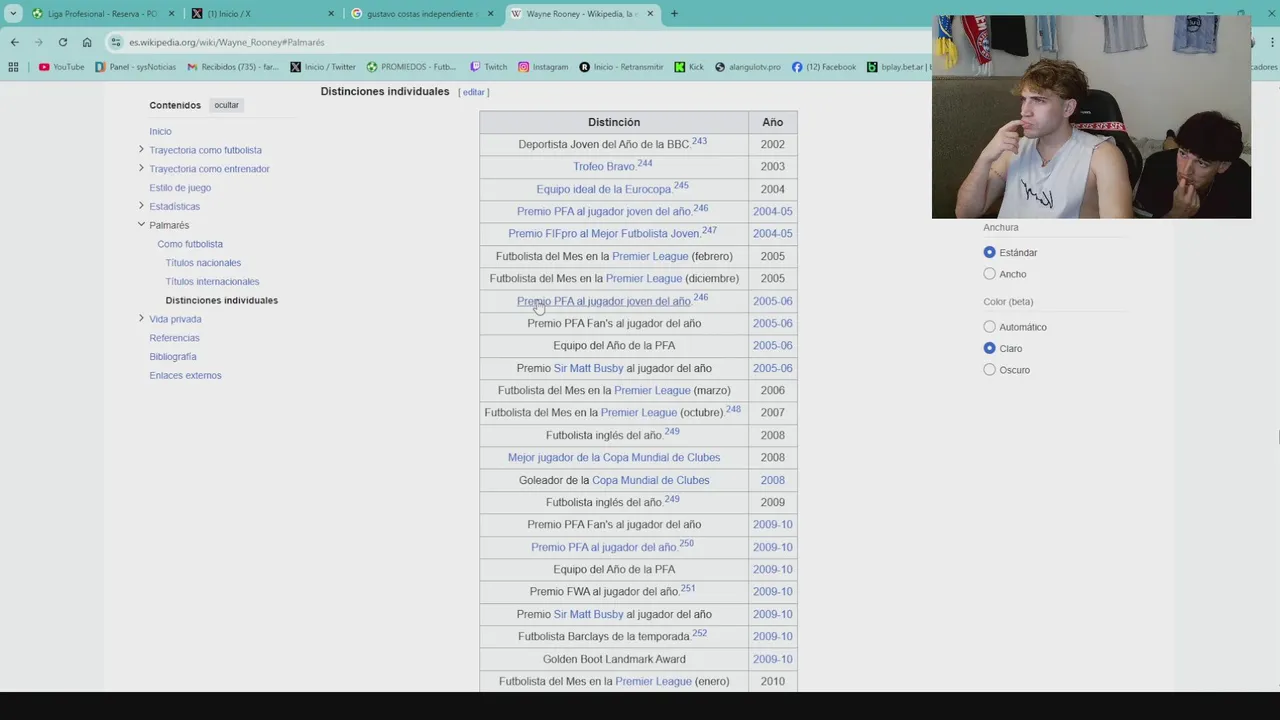Expand the Estadísticas section arrow
Viewport: 1280px width, 720px height.
click(x=141, y=206)
